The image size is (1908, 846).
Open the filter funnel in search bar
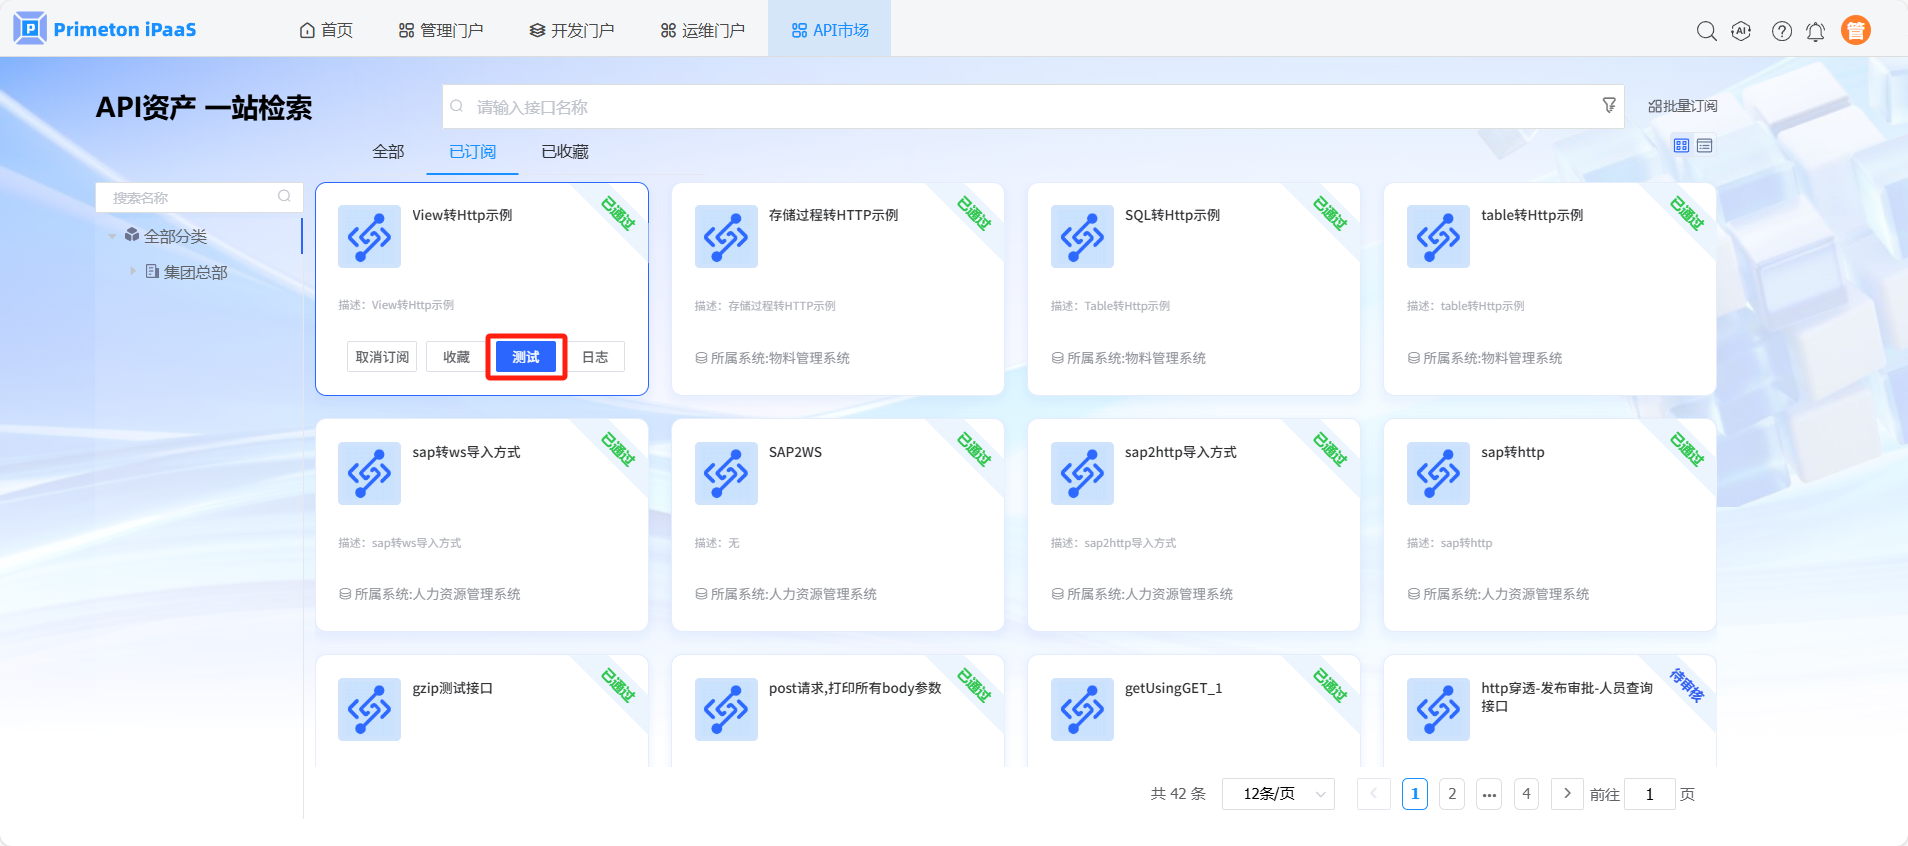click(x=1609, y=105)
